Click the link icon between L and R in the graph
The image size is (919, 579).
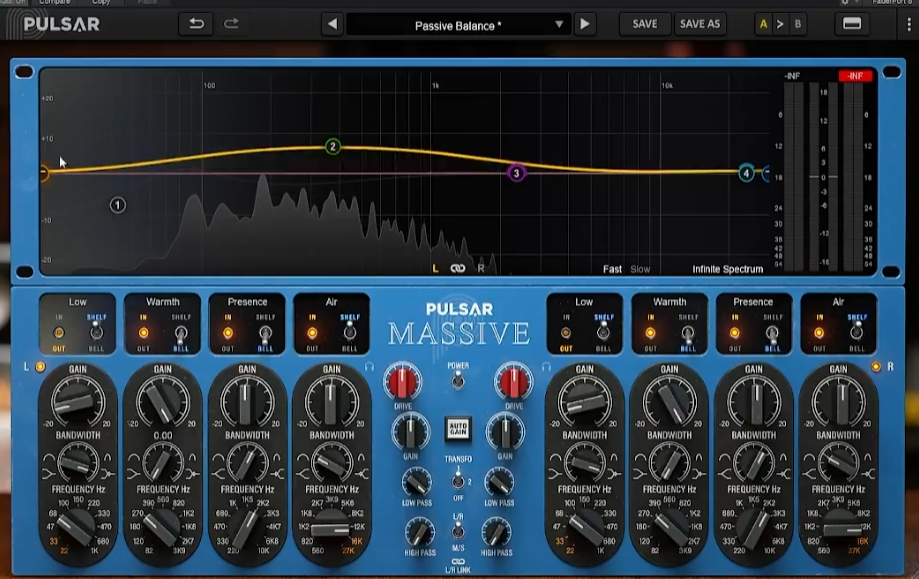pos(458,268)
